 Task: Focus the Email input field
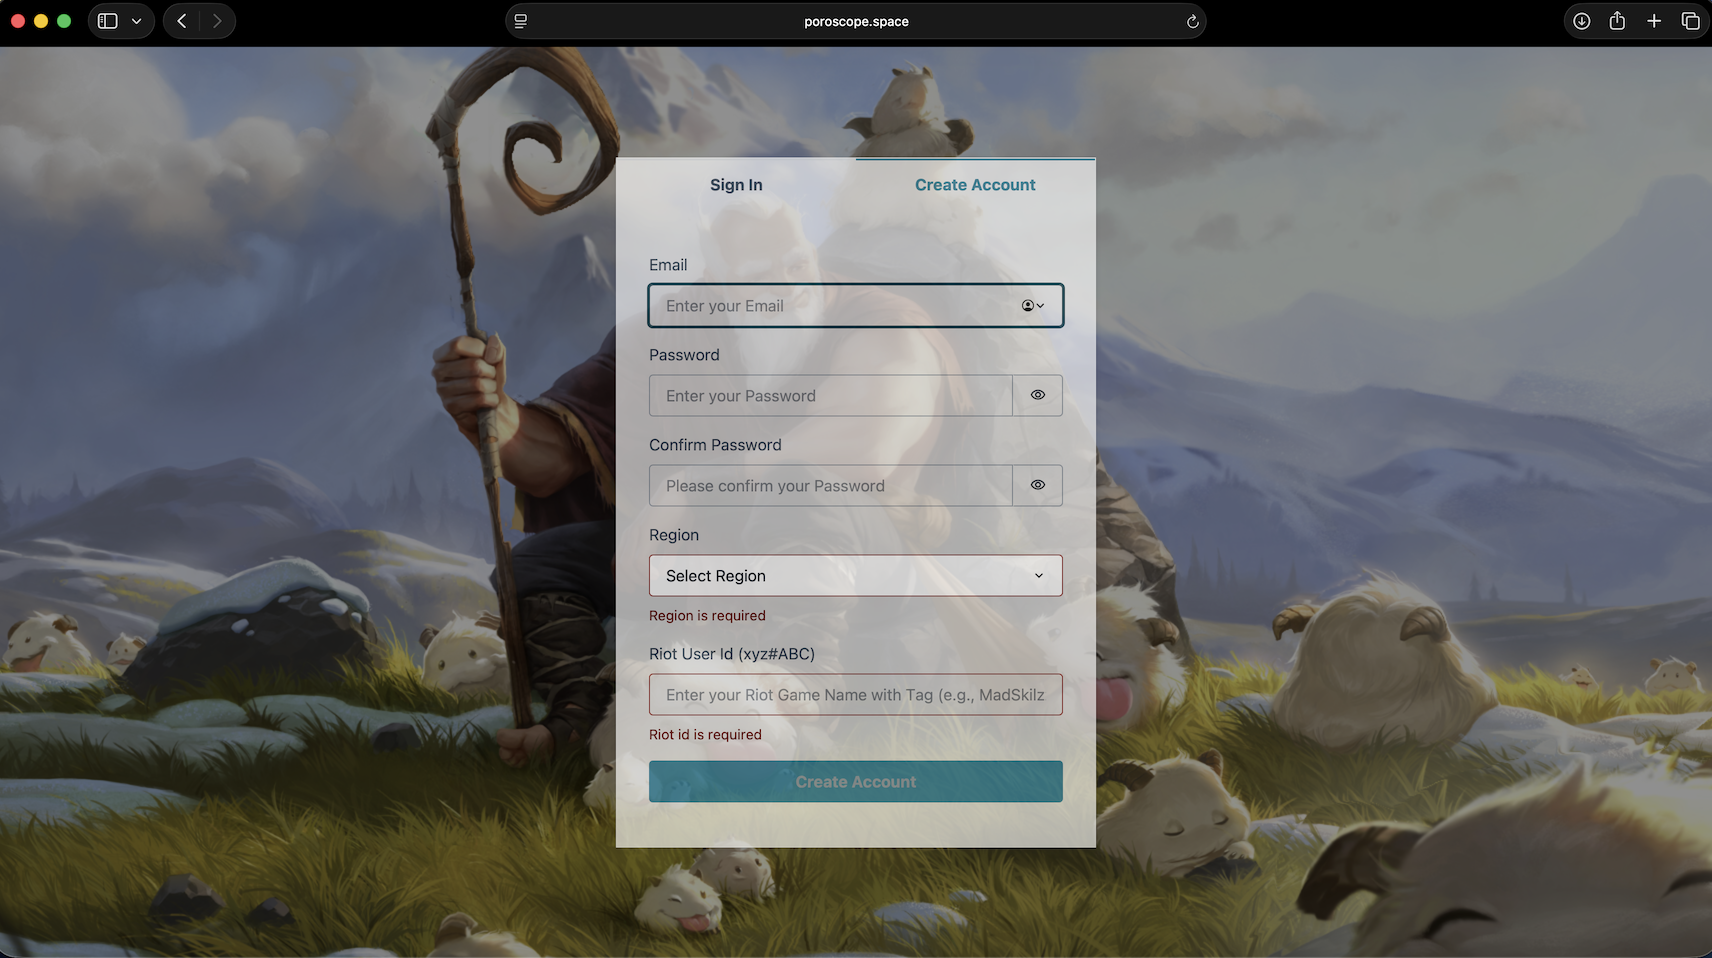[x=856, y=306]
